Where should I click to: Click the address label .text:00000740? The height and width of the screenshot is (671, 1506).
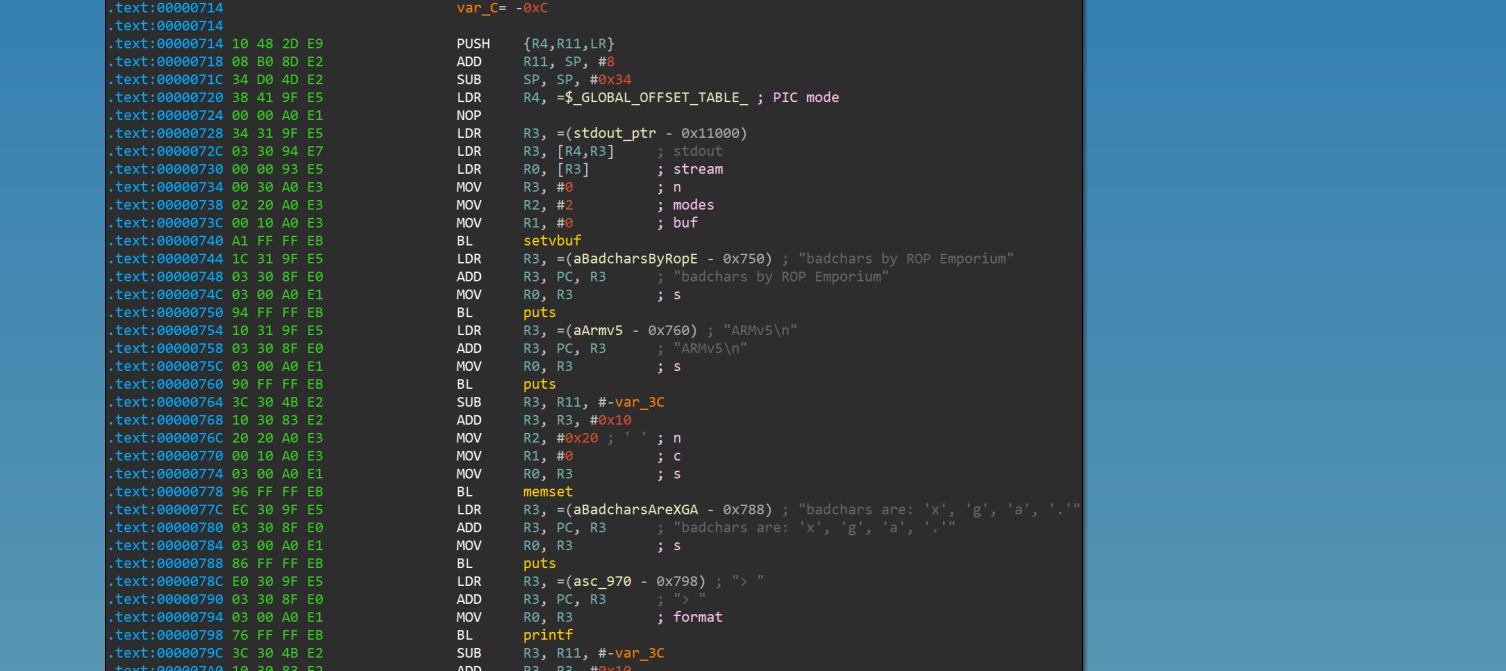point(165,241)
